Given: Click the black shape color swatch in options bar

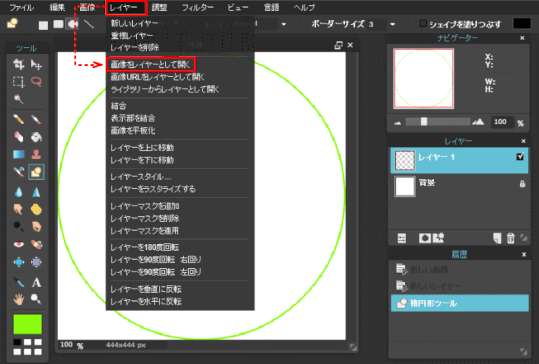Looking at the screenshot, I should (522, 23).
